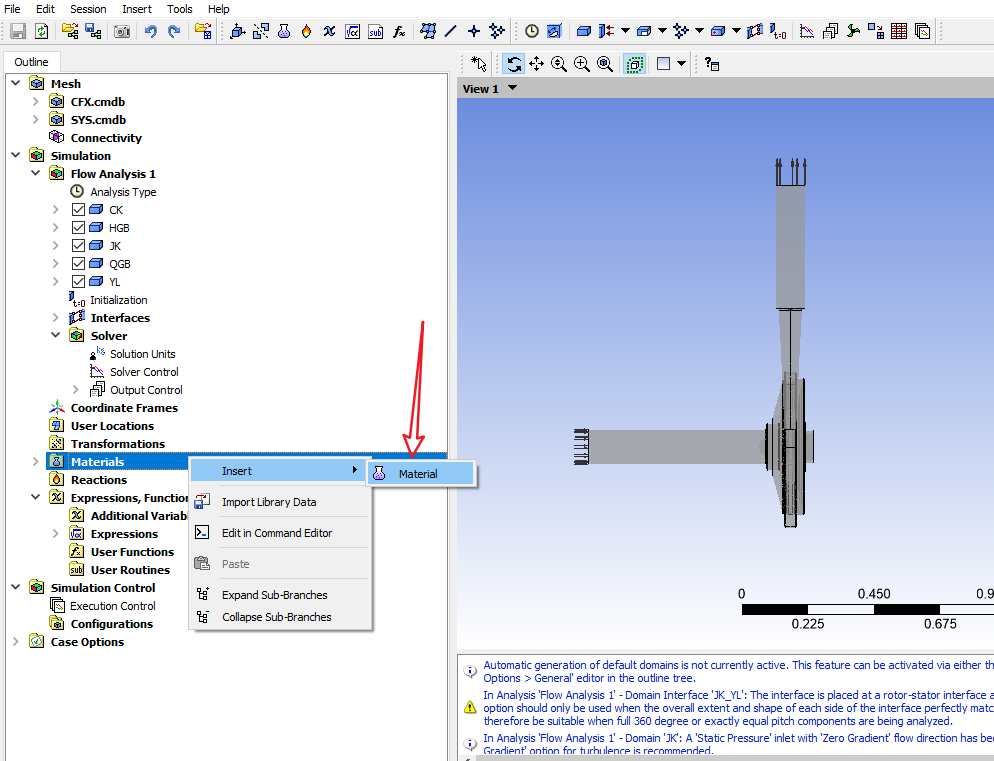Select the Rotate view tool

tap(513, 64)
